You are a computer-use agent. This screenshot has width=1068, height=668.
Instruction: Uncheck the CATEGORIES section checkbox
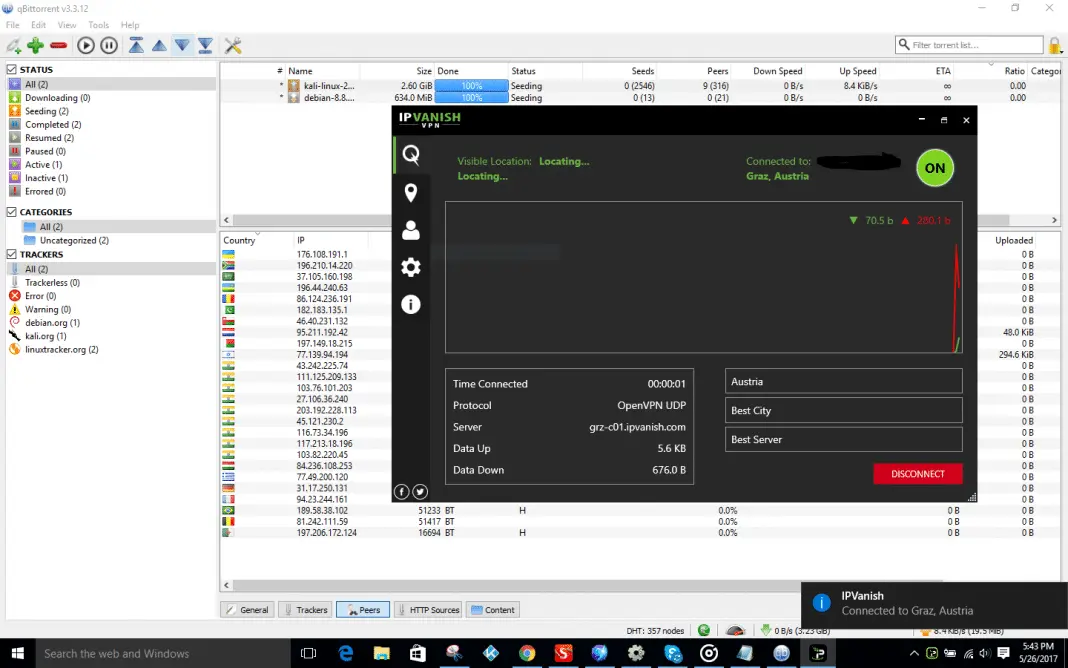[12, 212]
